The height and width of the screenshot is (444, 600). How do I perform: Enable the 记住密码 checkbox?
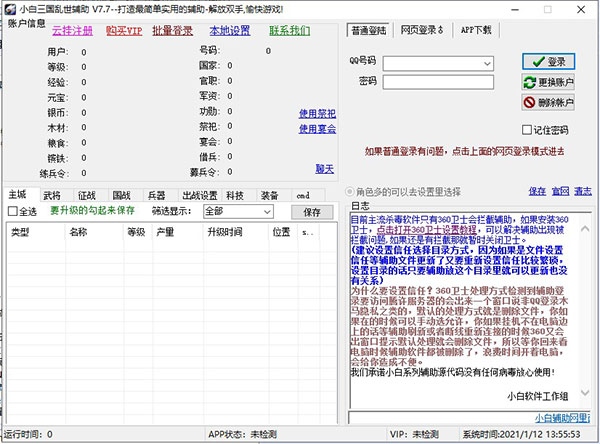pos(527,130)
